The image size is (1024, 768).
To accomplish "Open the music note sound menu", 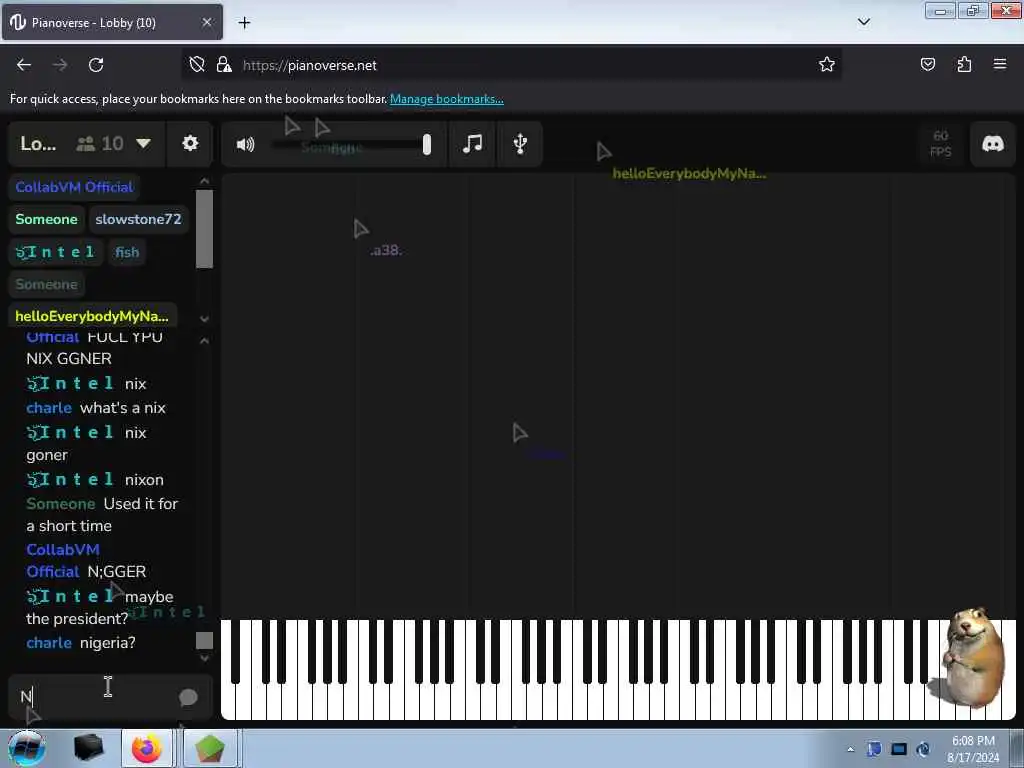I will click(472, 143).
